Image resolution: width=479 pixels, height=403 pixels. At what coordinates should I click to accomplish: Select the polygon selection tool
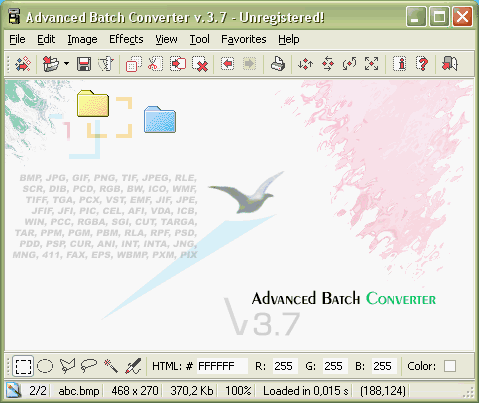[x=67, y=366]
